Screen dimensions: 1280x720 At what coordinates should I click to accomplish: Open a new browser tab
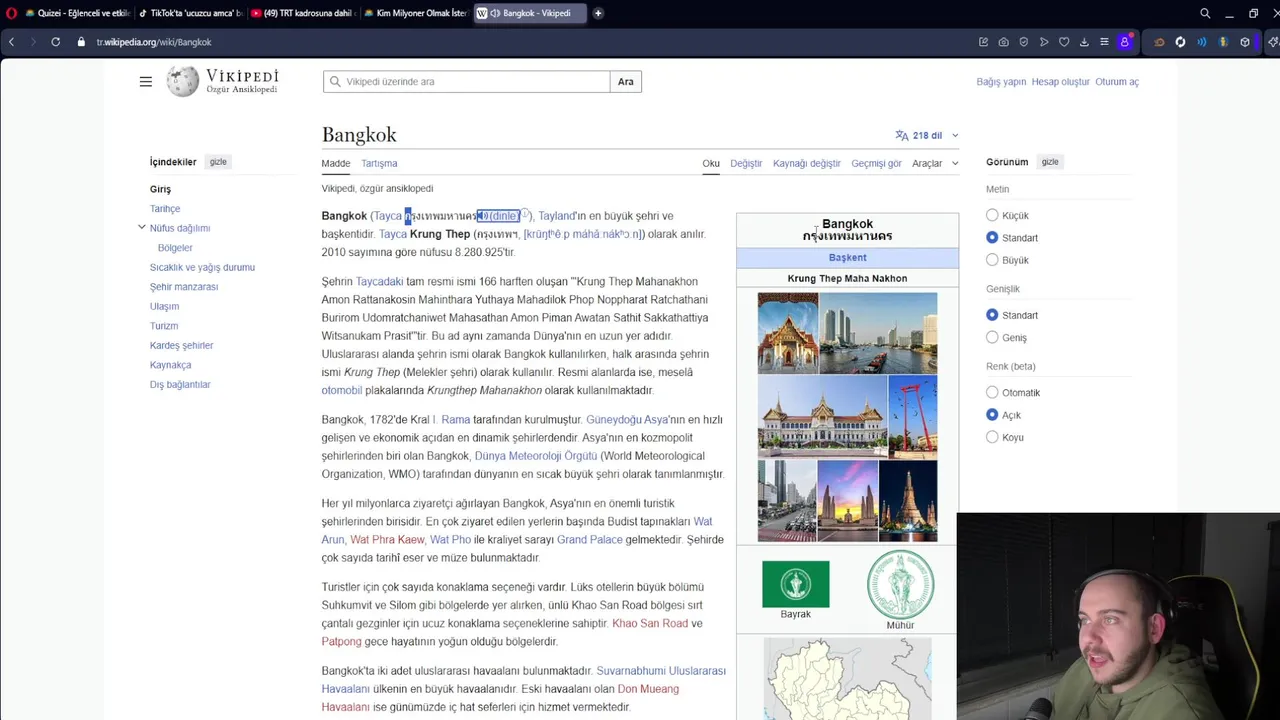click(x=598, y=13)
